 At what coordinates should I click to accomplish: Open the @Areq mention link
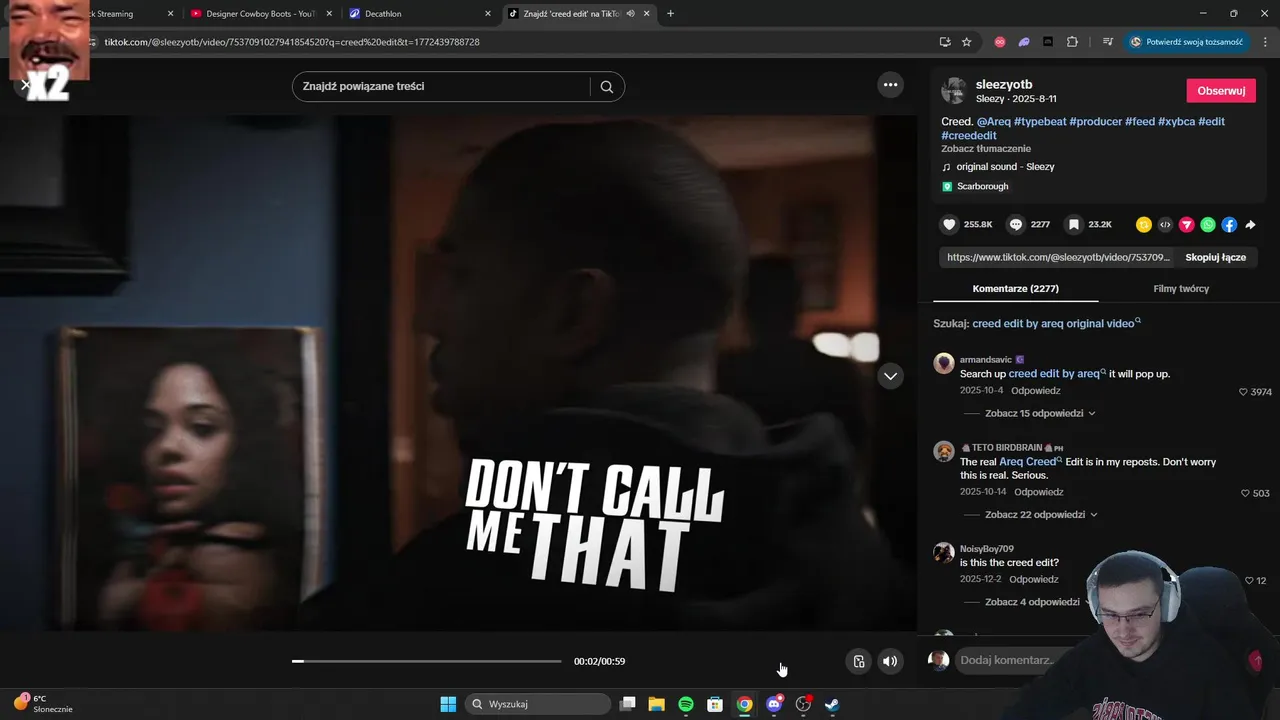[x=993, y=122]
